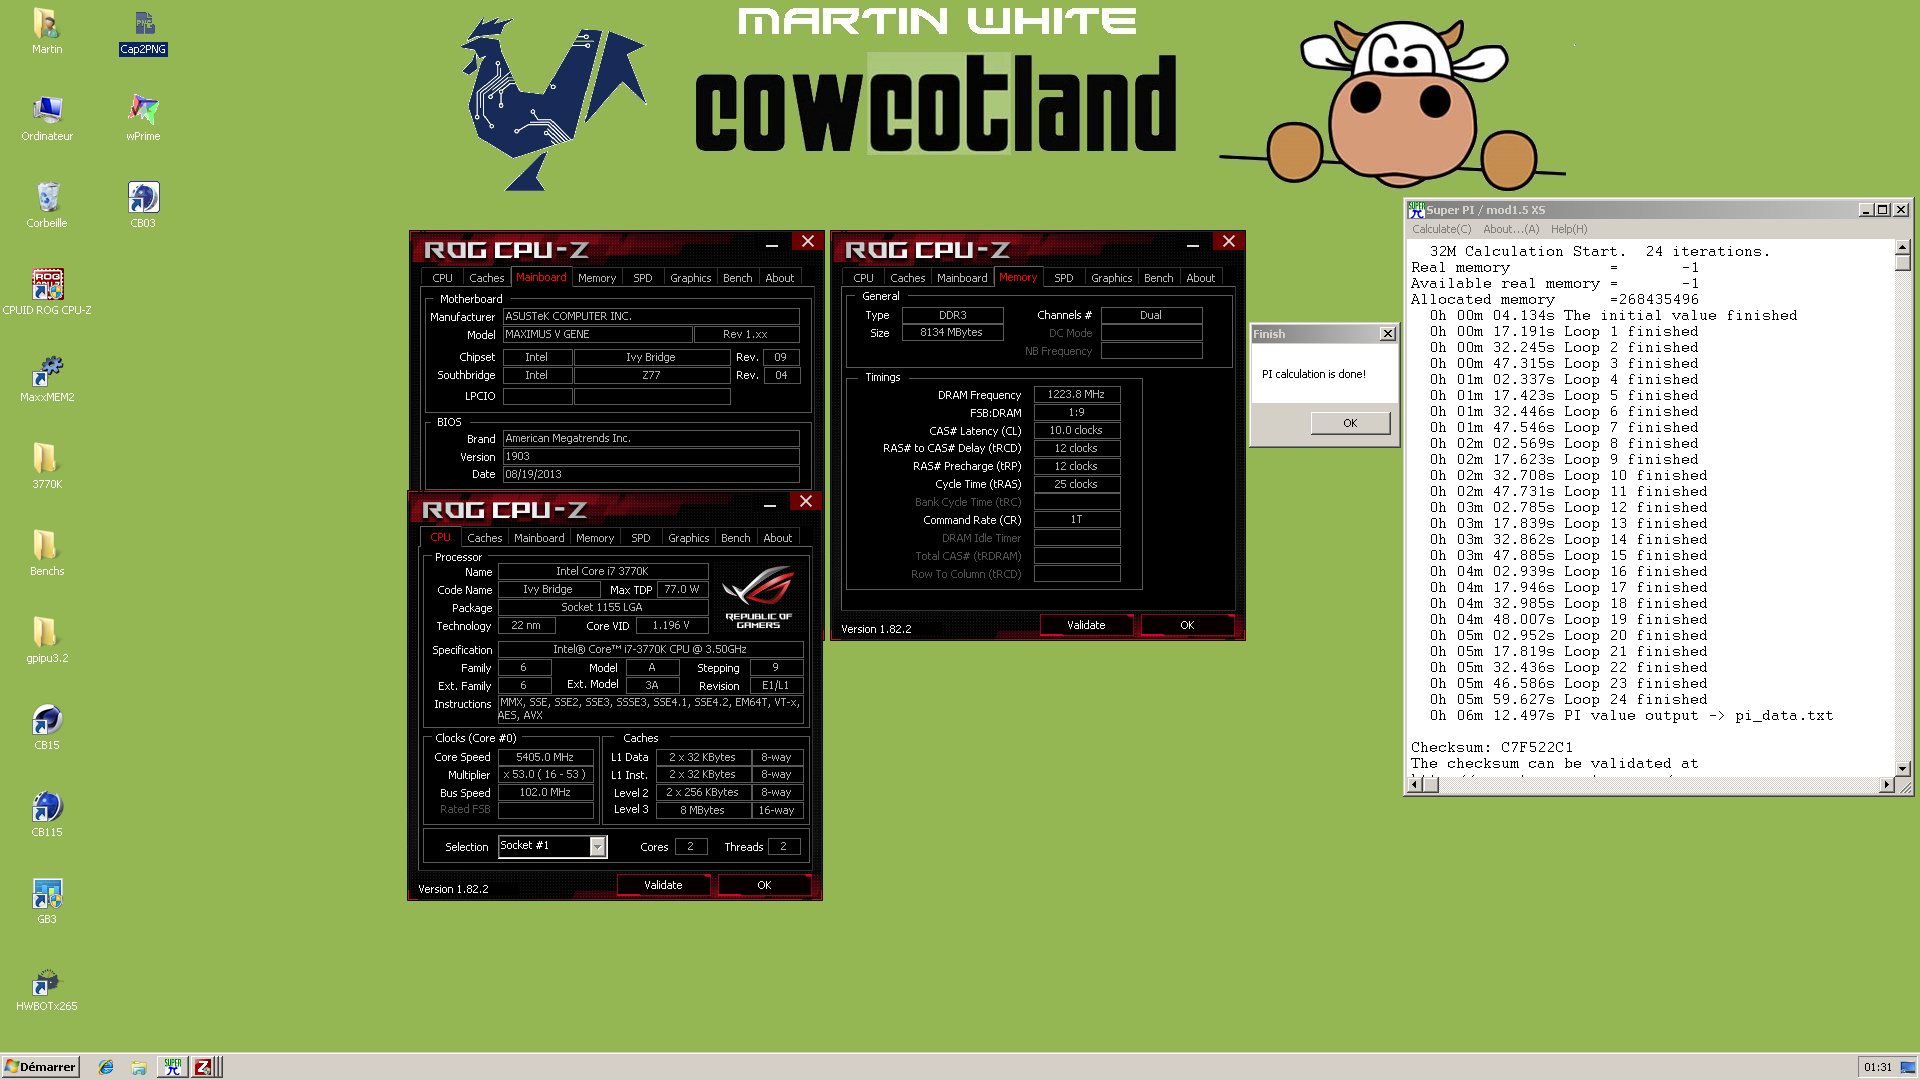Minimize the Mainboard CPU-Z window
This screenshot has width=1920, height=1080.
pos(772,244)
